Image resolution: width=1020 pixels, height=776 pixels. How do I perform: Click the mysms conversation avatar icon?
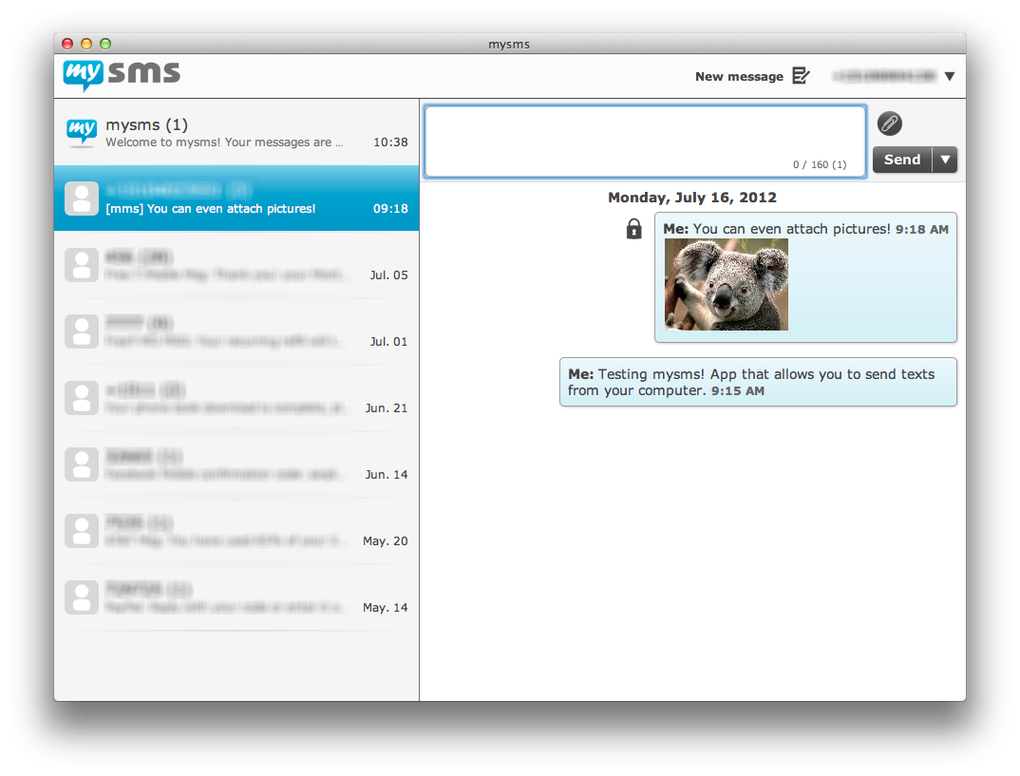tap(81, 132)
